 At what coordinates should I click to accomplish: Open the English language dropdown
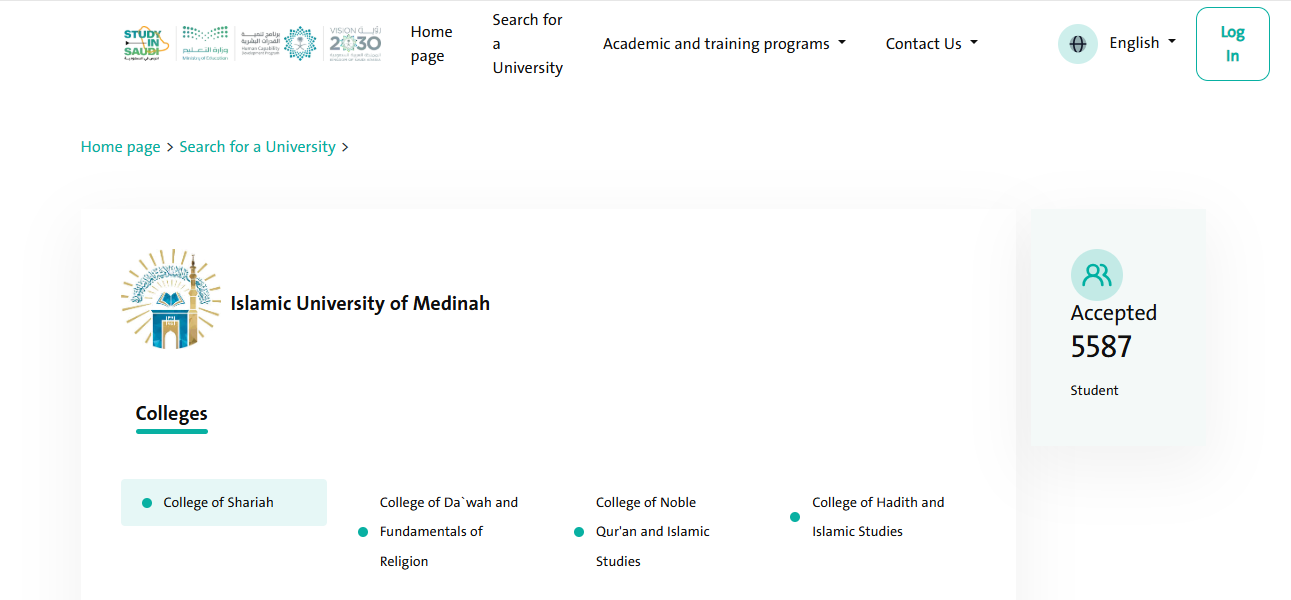click(x=1142, y=43)
